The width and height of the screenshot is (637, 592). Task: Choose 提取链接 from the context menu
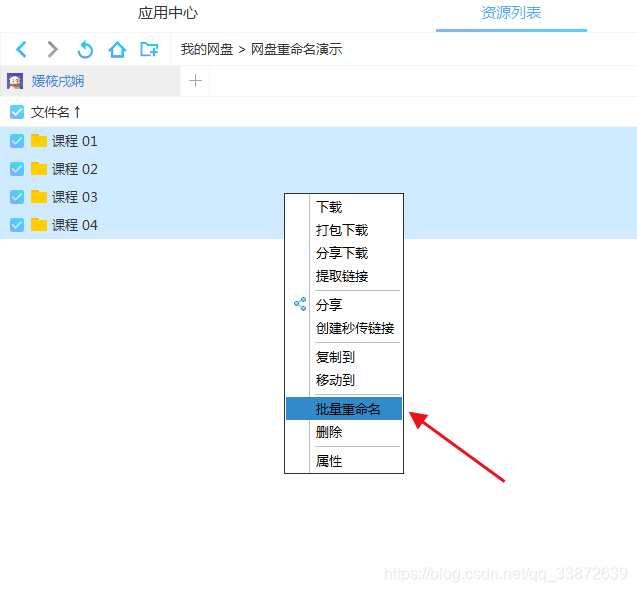point(344,276)
